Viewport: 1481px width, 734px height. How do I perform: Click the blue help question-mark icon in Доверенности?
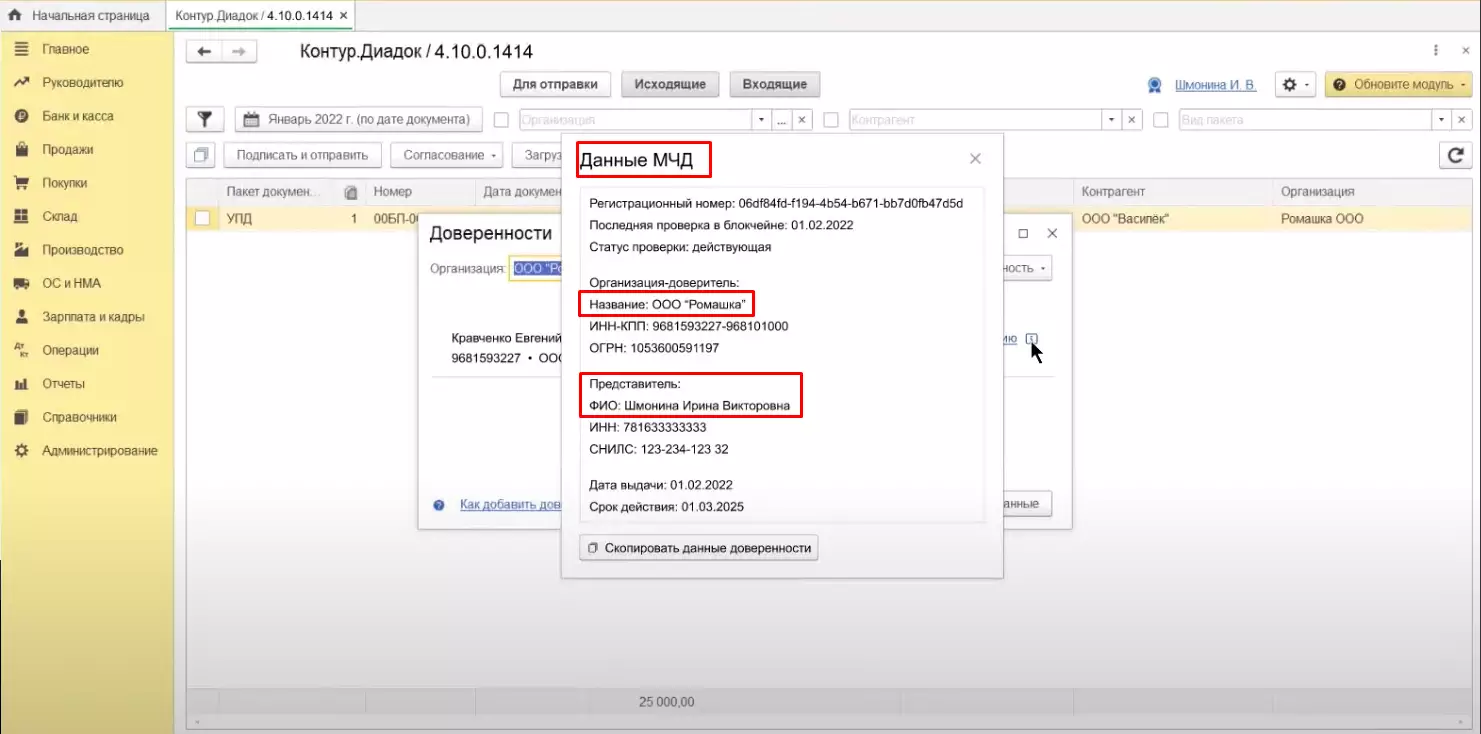pos(439,505)
